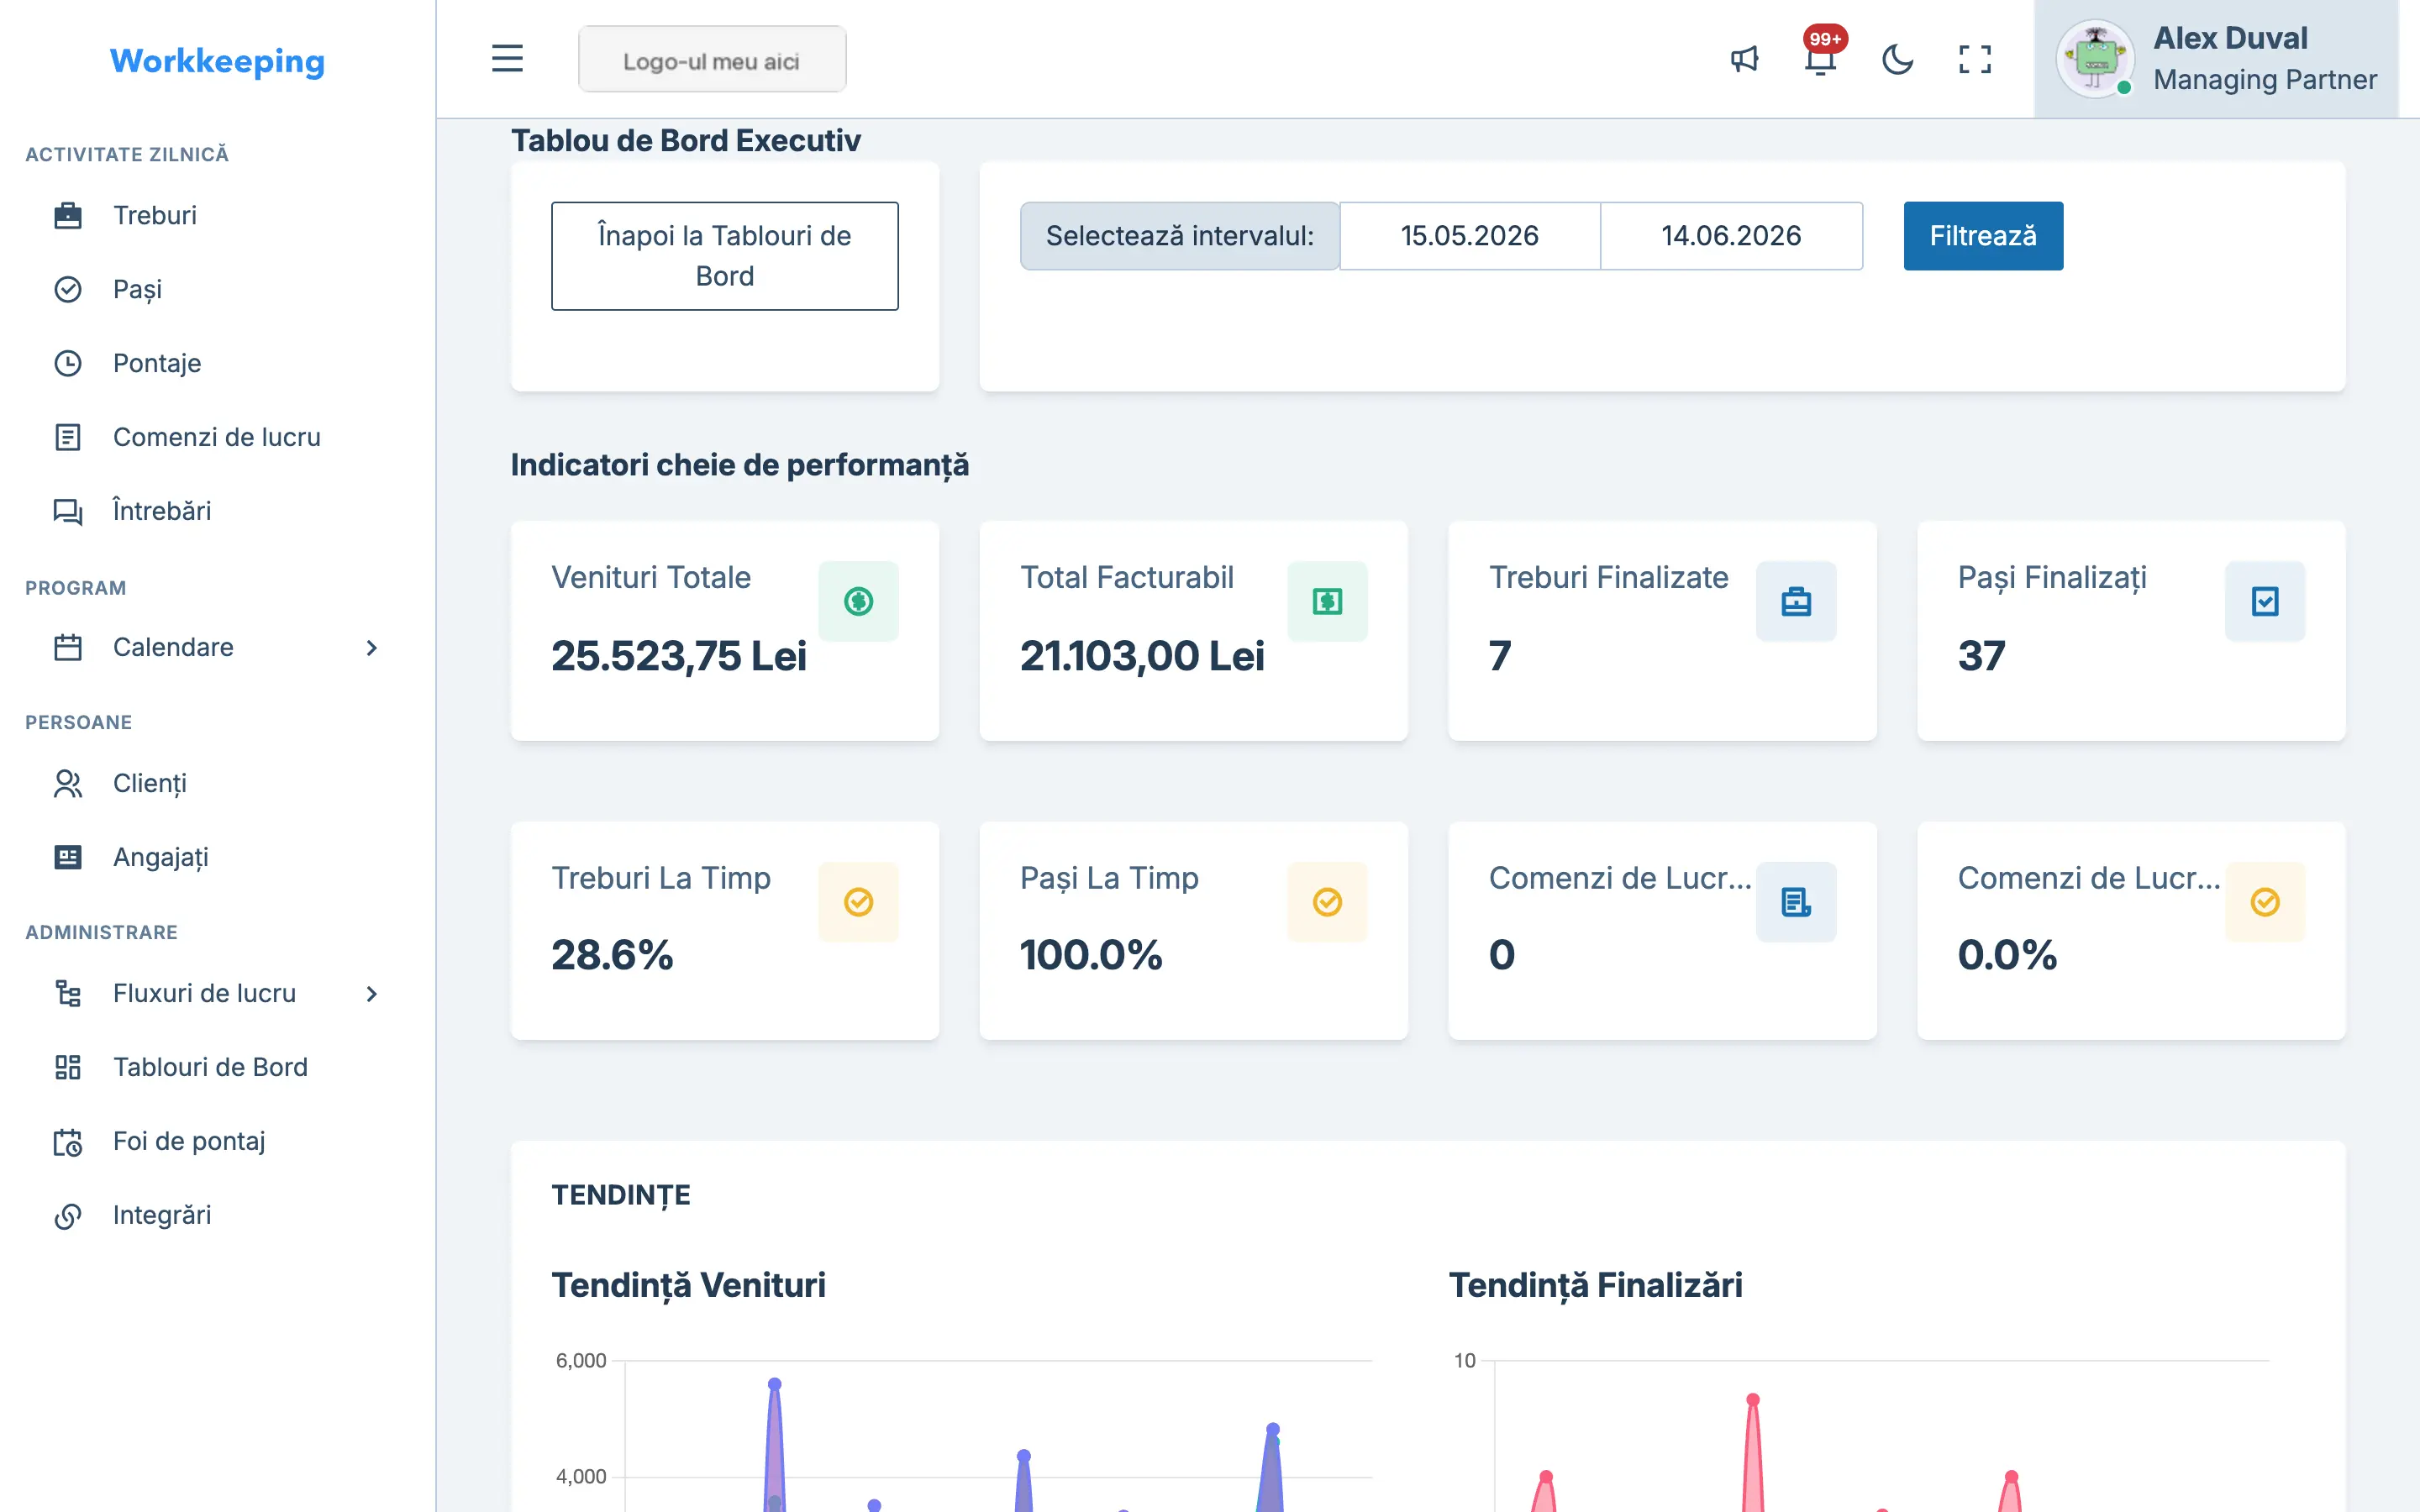Click the Treburi Finalizate briefcase icon
The height and width of the screenshot is (1512, 2420).
(x=1796, y=601)
